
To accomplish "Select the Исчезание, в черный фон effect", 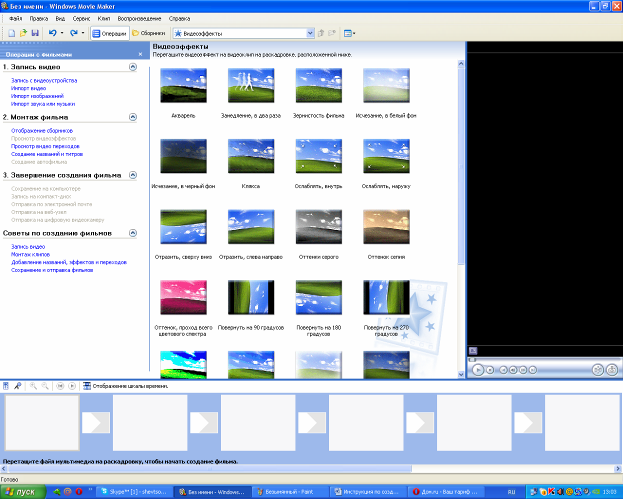I will tap(183, 156).
